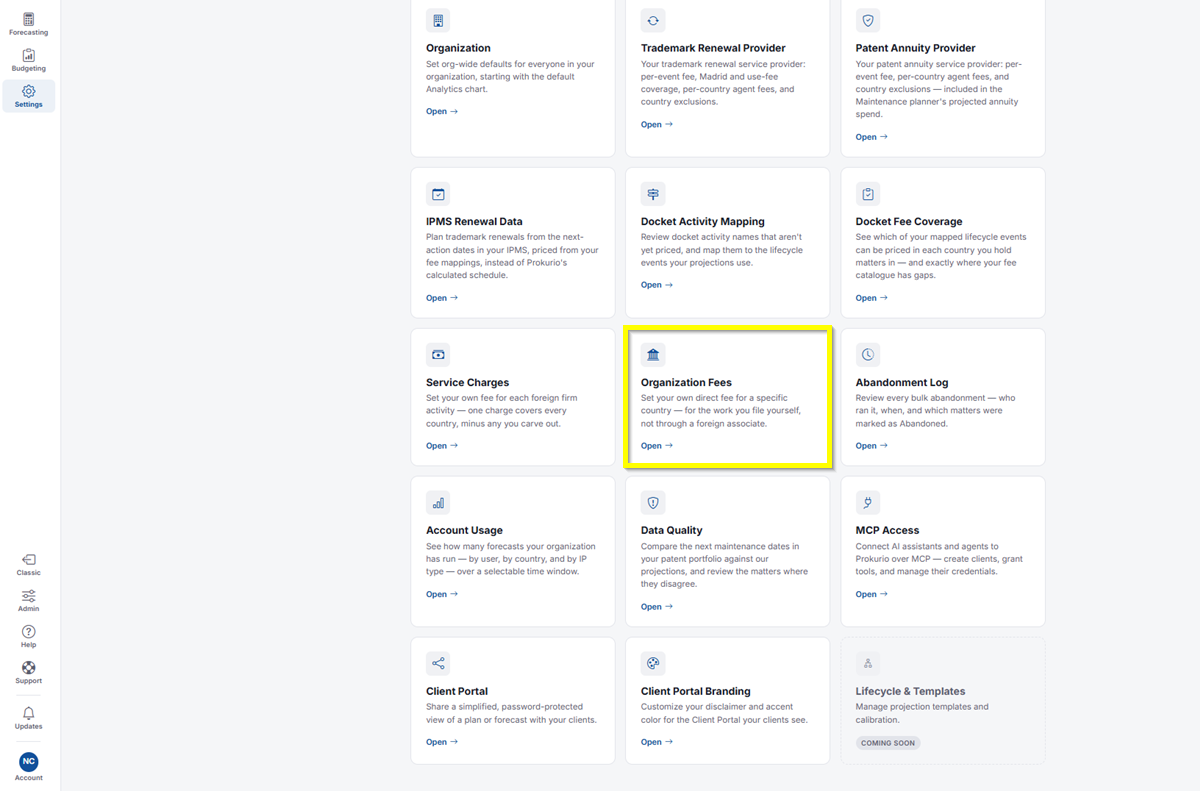1200x791 pixels.
Task: Open link under Docket Activity Mapping
Action: coord(657,285)
